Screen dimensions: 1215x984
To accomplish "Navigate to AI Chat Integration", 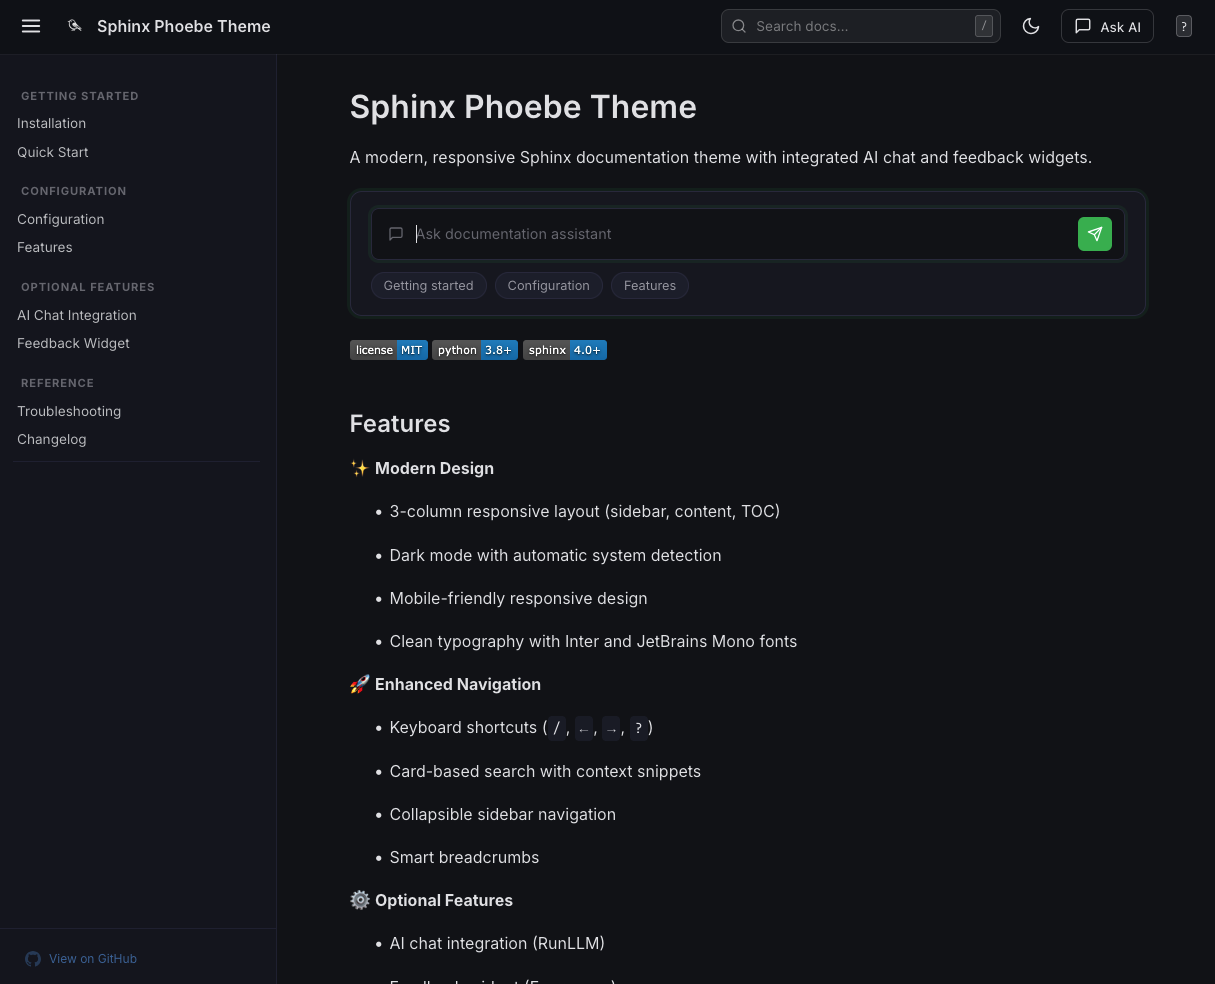I will pos(77,315).
